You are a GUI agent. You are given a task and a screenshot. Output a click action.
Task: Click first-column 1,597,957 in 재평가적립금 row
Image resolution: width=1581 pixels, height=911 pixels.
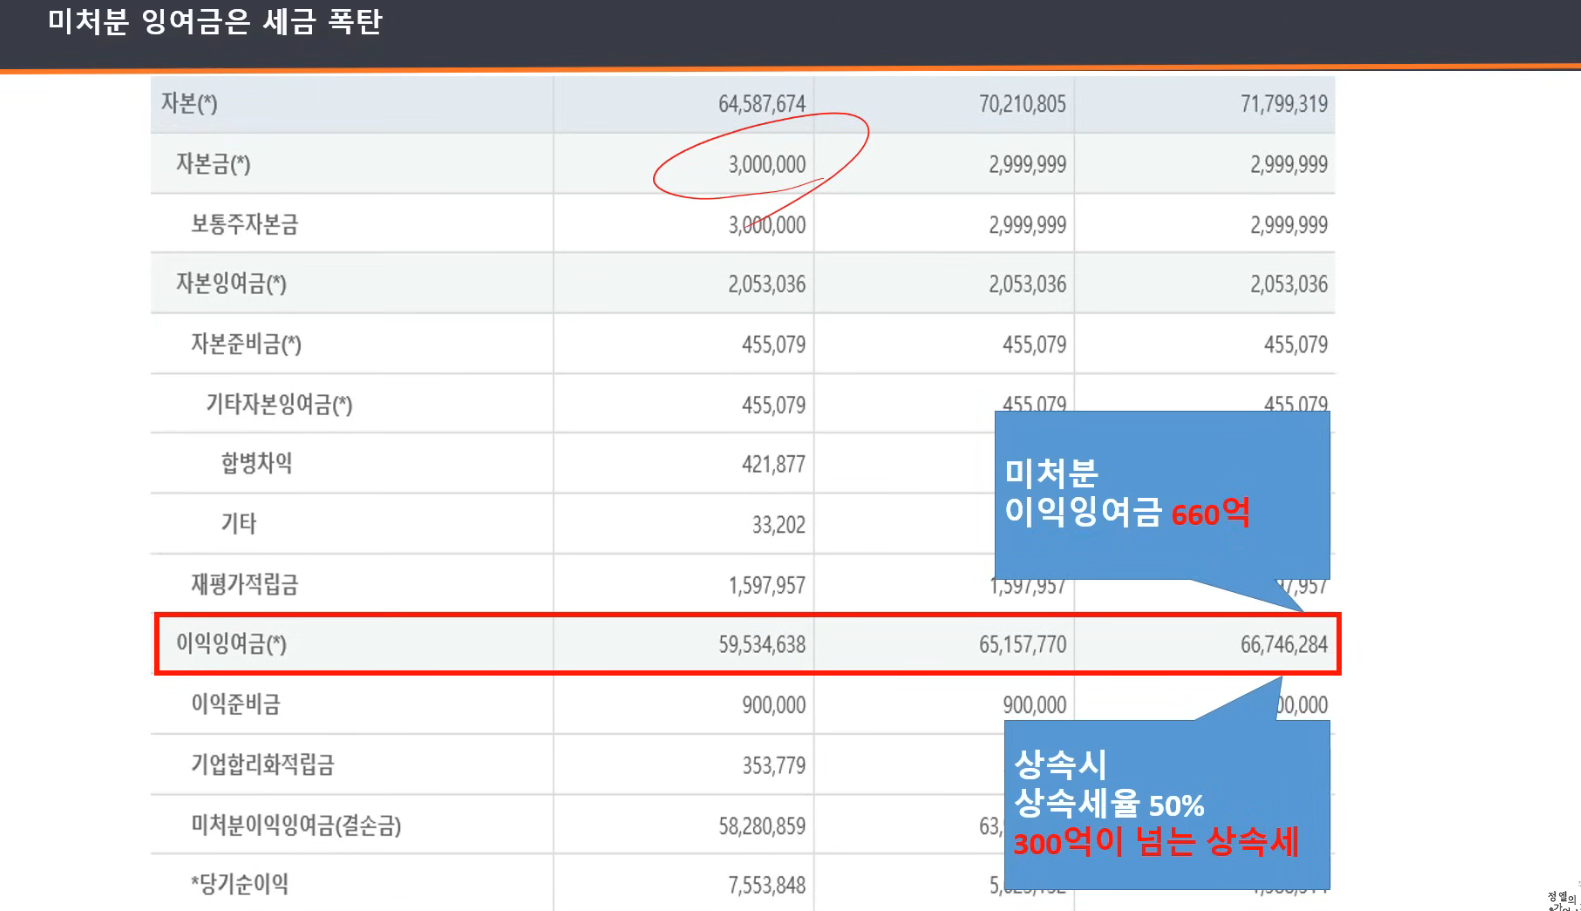766,585
